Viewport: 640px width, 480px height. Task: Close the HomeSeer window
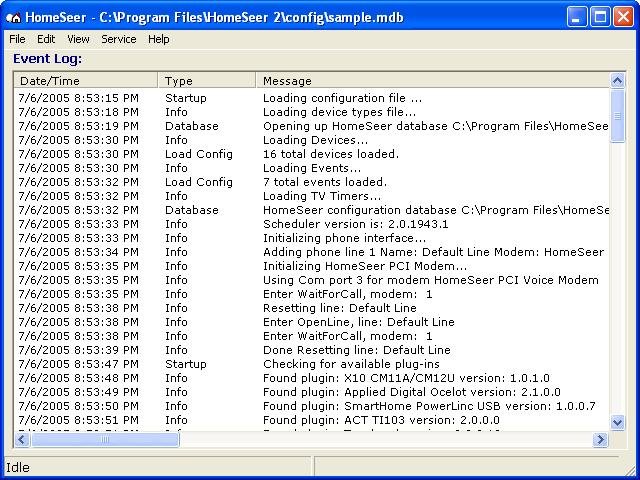coord(624,17)
